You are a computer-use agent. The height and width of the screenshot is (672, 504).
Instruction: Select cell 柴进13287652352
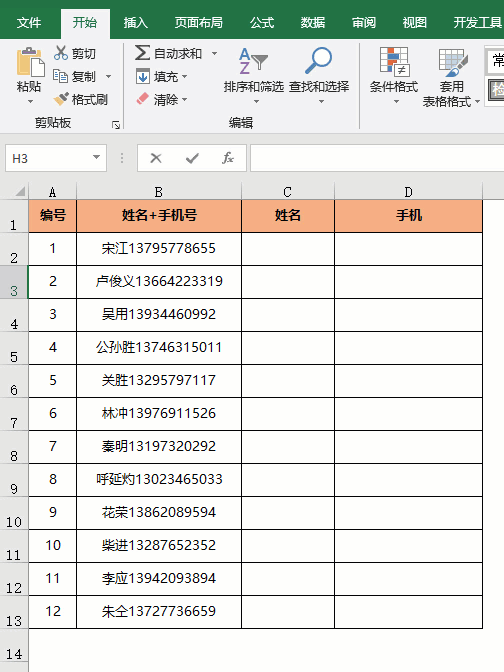[x=159, y=546]
